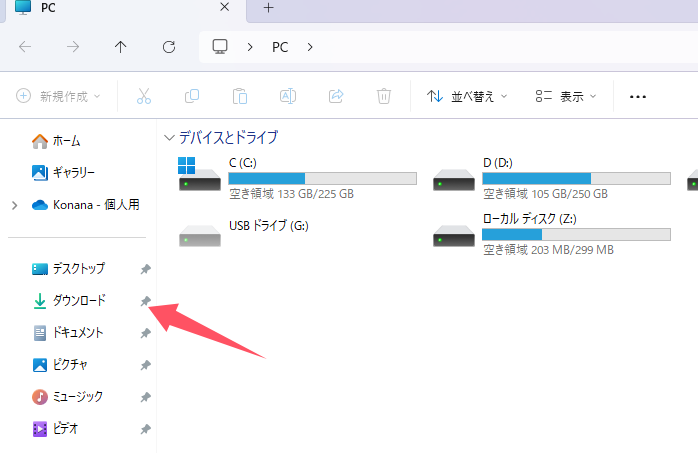Open ギャラリー in the sidebar

coord(63,173)
